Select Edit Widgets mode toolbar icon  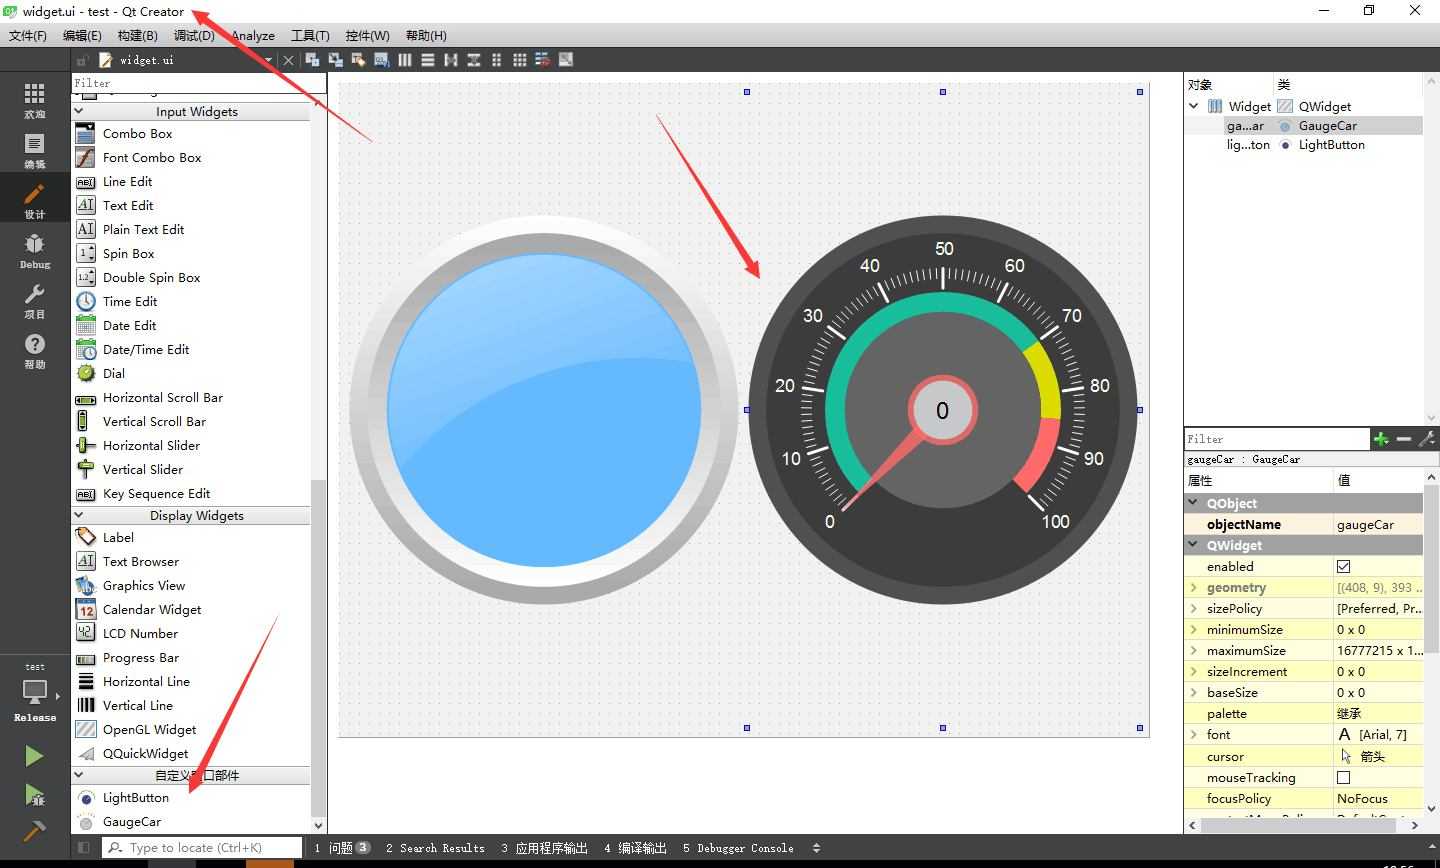click(312, 60)
